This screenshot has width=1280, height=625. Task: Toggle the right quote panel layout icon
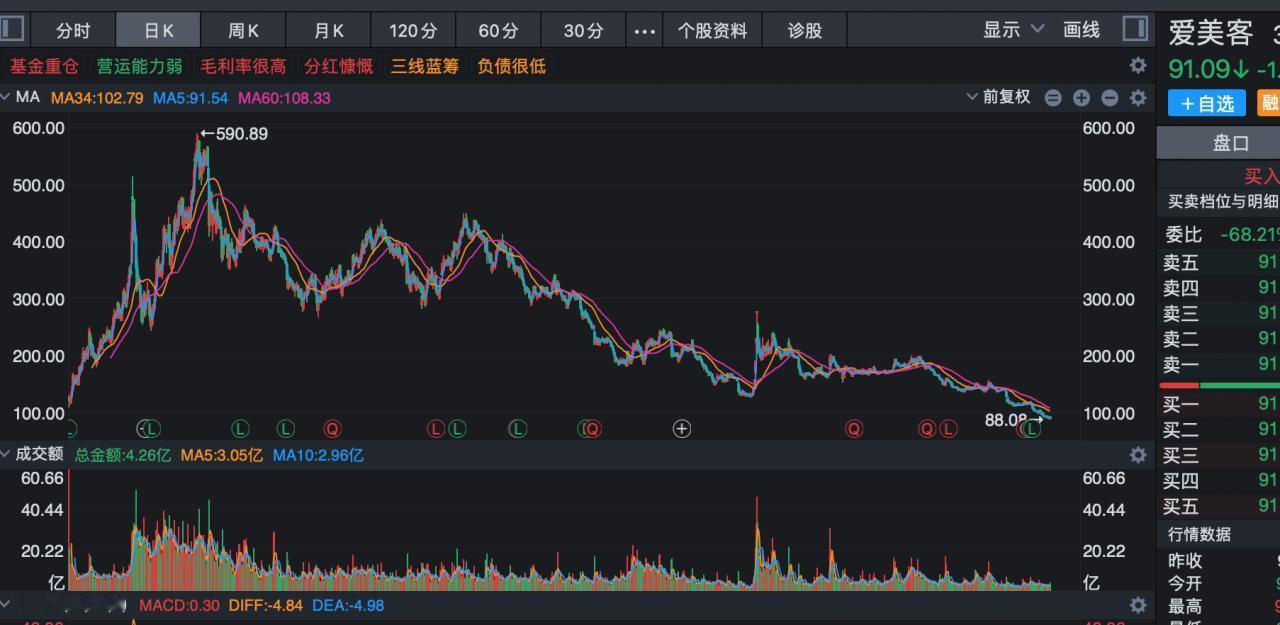coord(1135,29)
